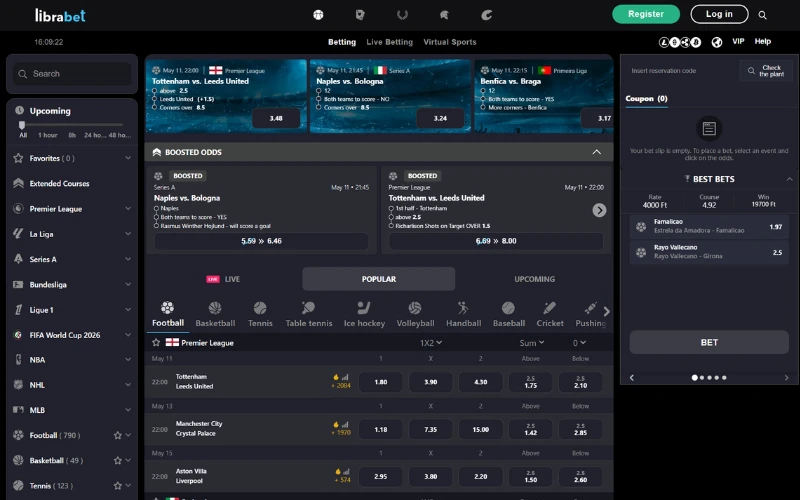Viewport: 800px width, 500px height.
Task: Switch to LIVE events tab
Action: pos(223,279)
